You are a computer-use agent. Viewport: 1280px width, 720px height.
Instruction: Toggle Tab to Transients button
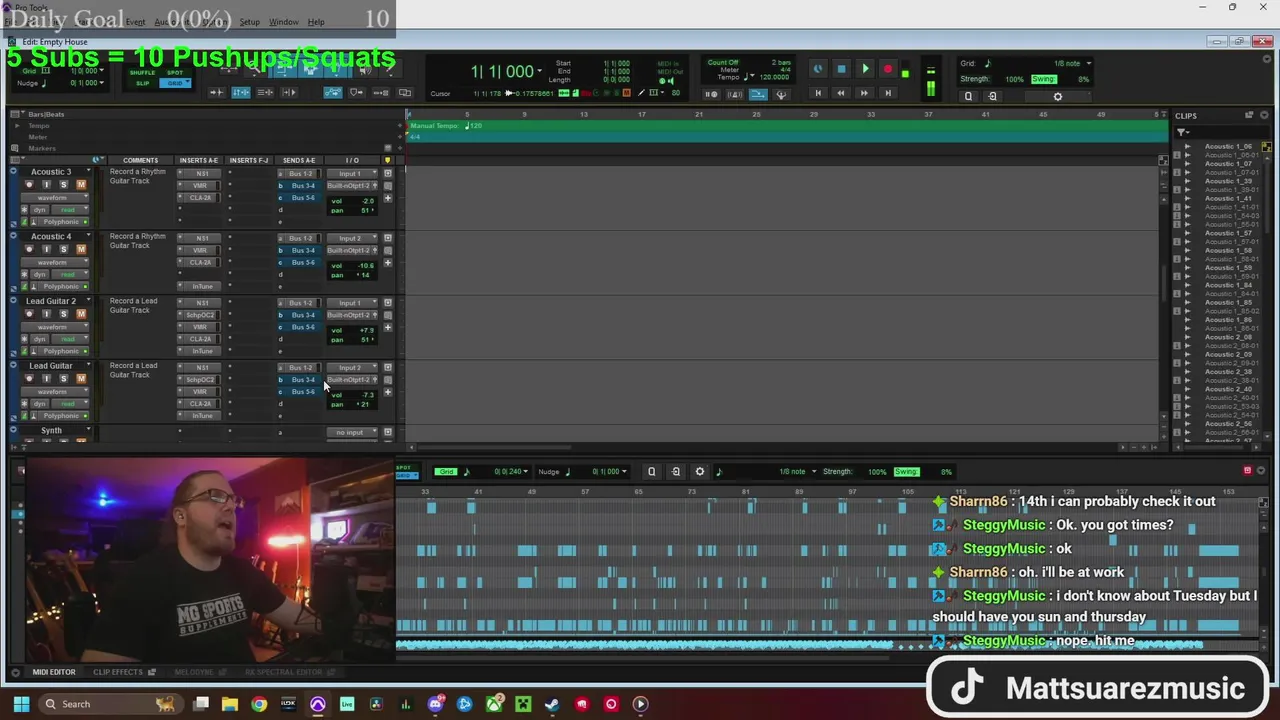[217, 93]
